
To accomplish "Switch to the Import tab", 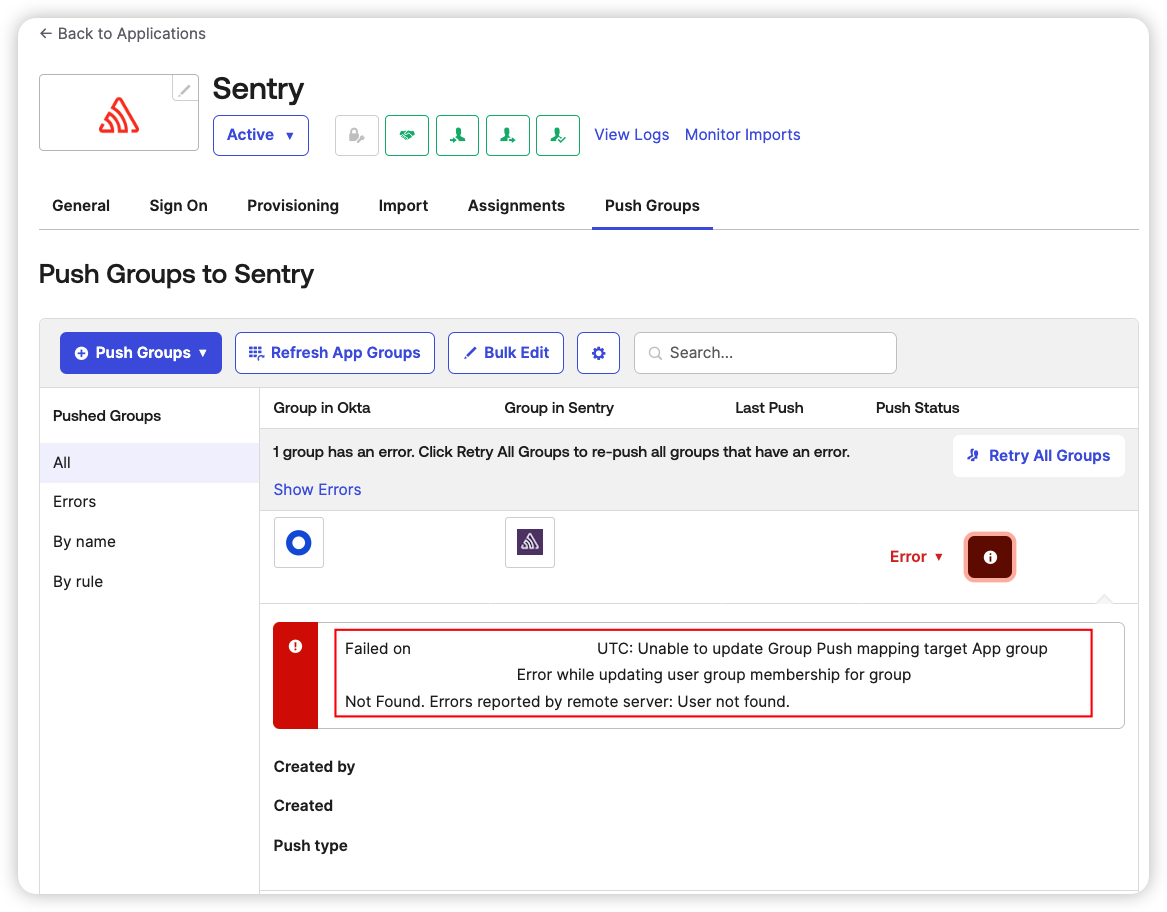I will point(403,205).
